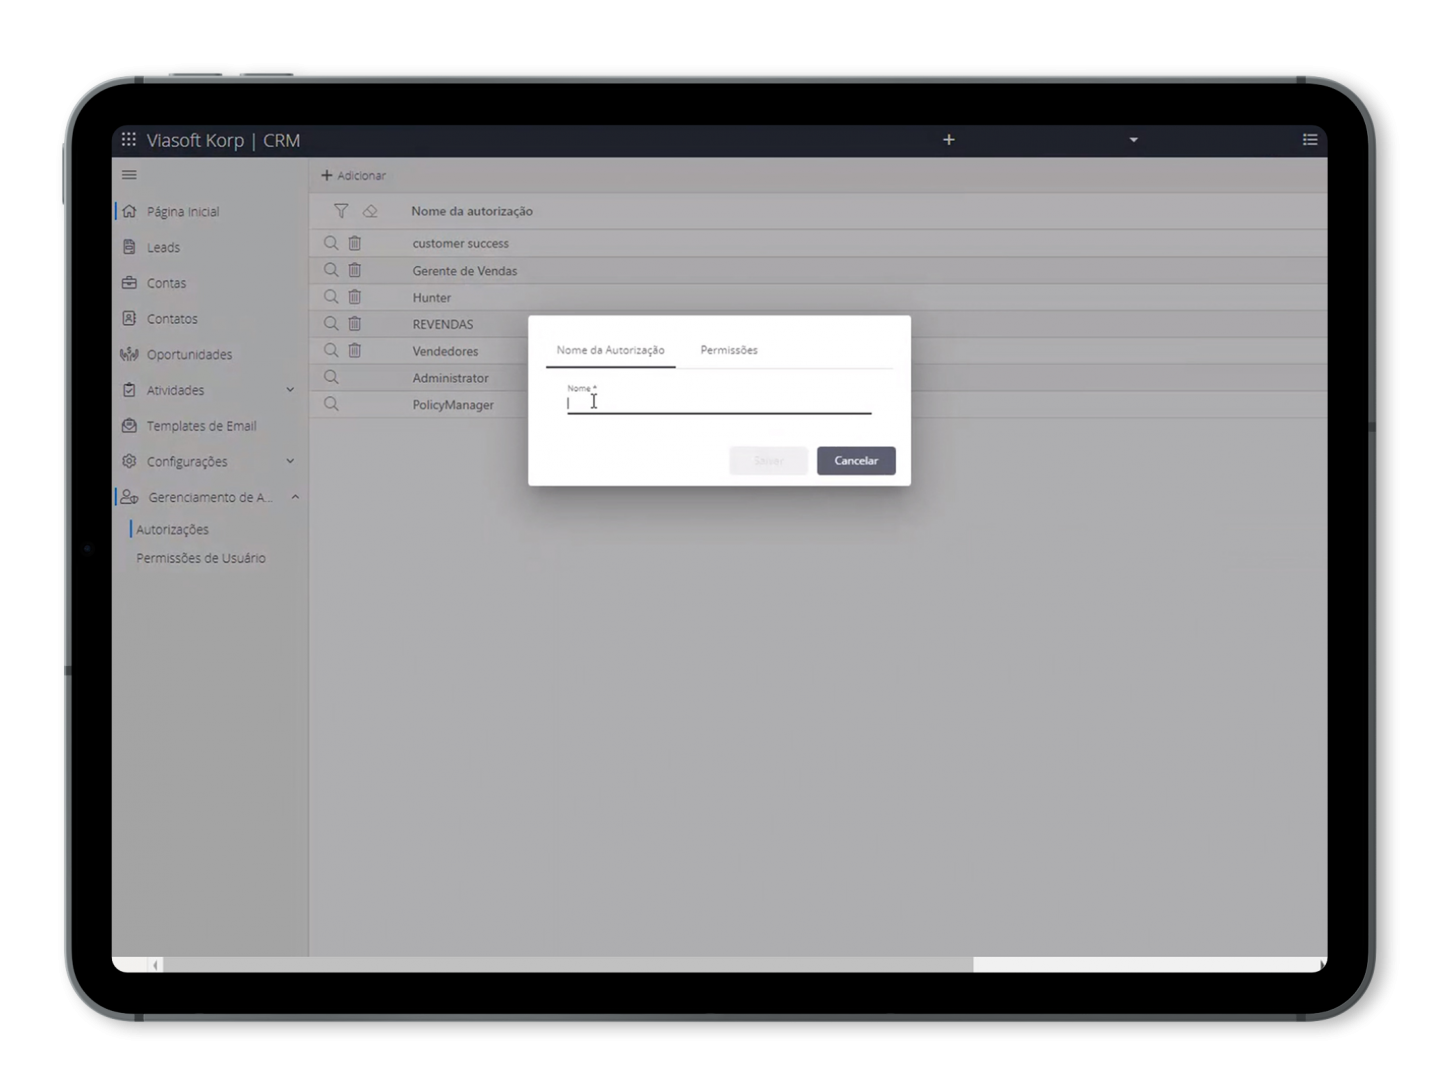Click the filter funnel icon
The height and width of the screenshot is (1073, 1440).
pyautogui.click(x=341, y=211)
